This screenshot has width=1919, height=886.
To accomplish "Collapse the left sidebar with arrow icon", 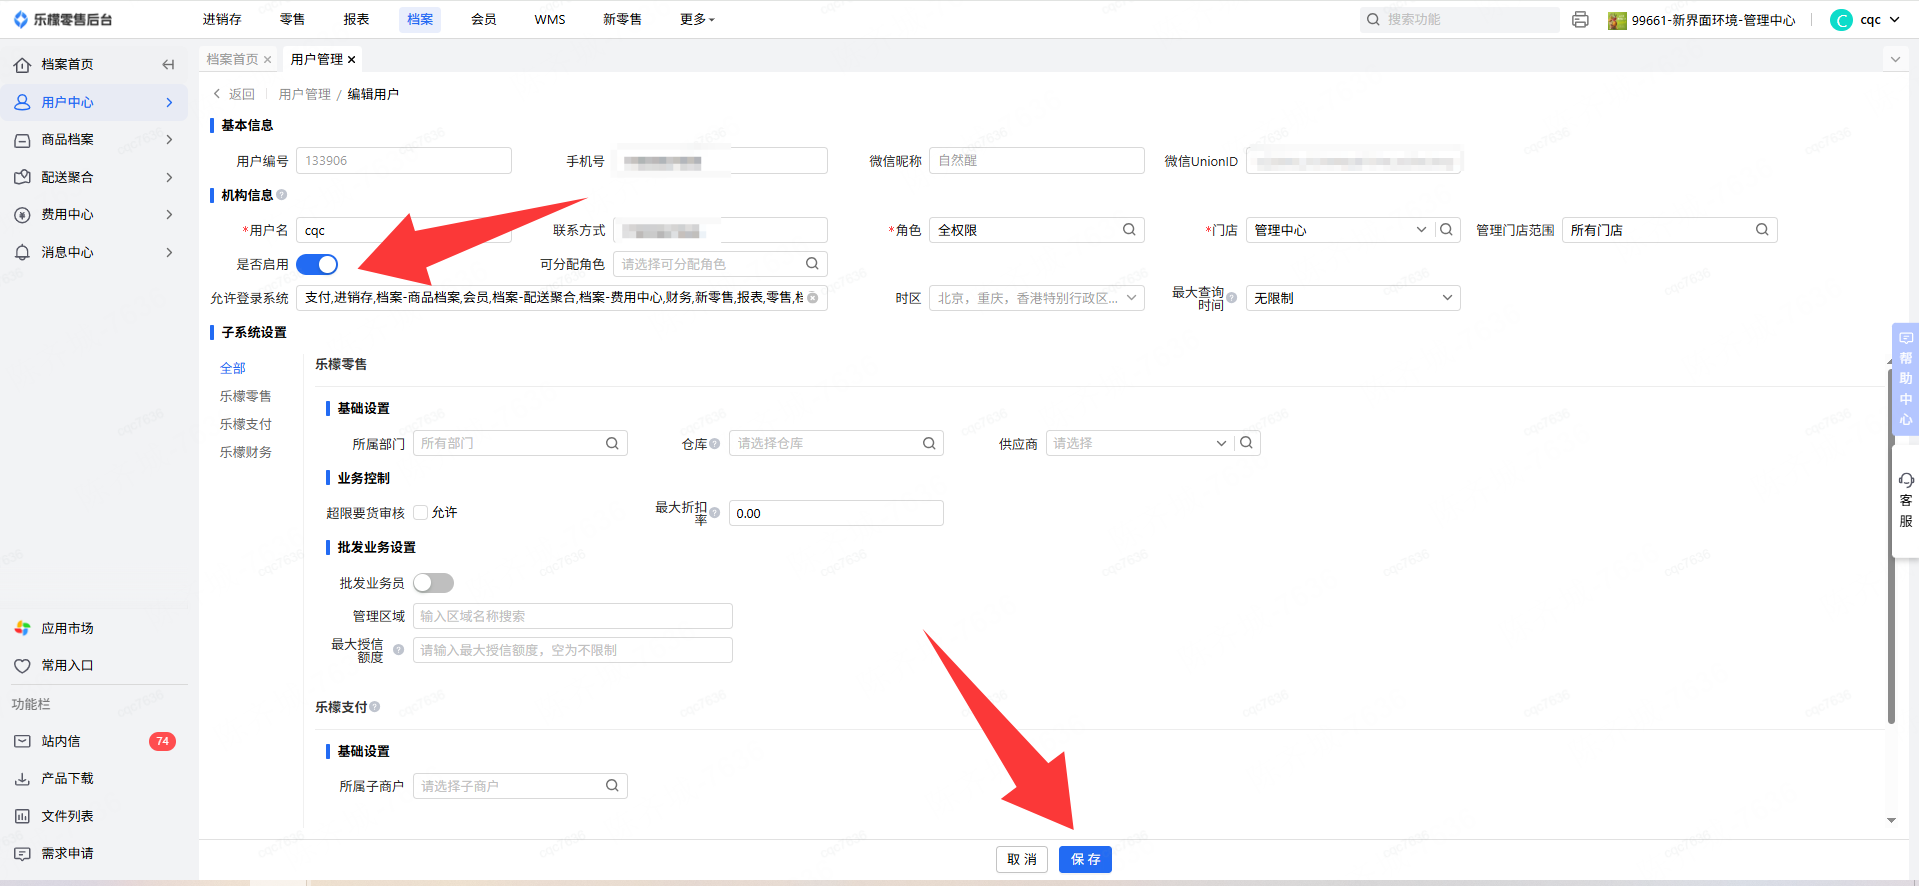I will 168,64.
